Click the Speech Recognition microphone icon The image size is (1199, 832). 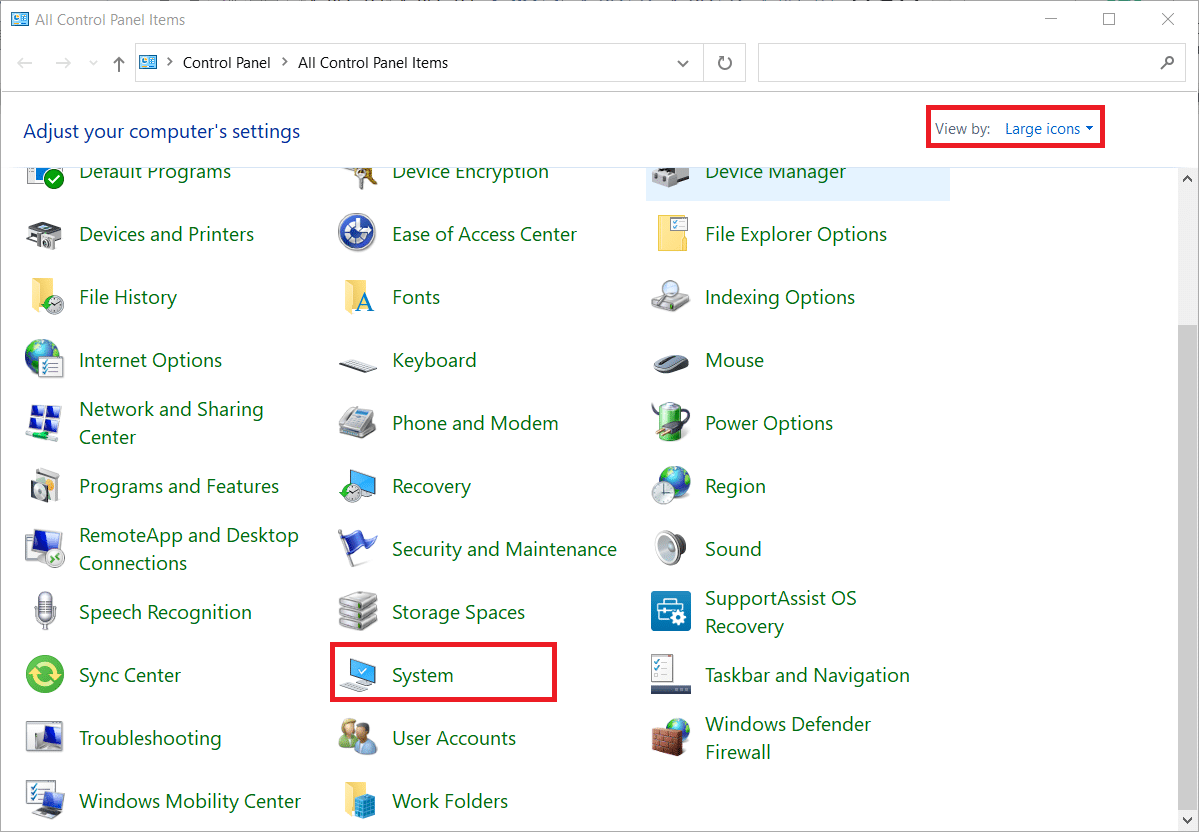point(44,612)
